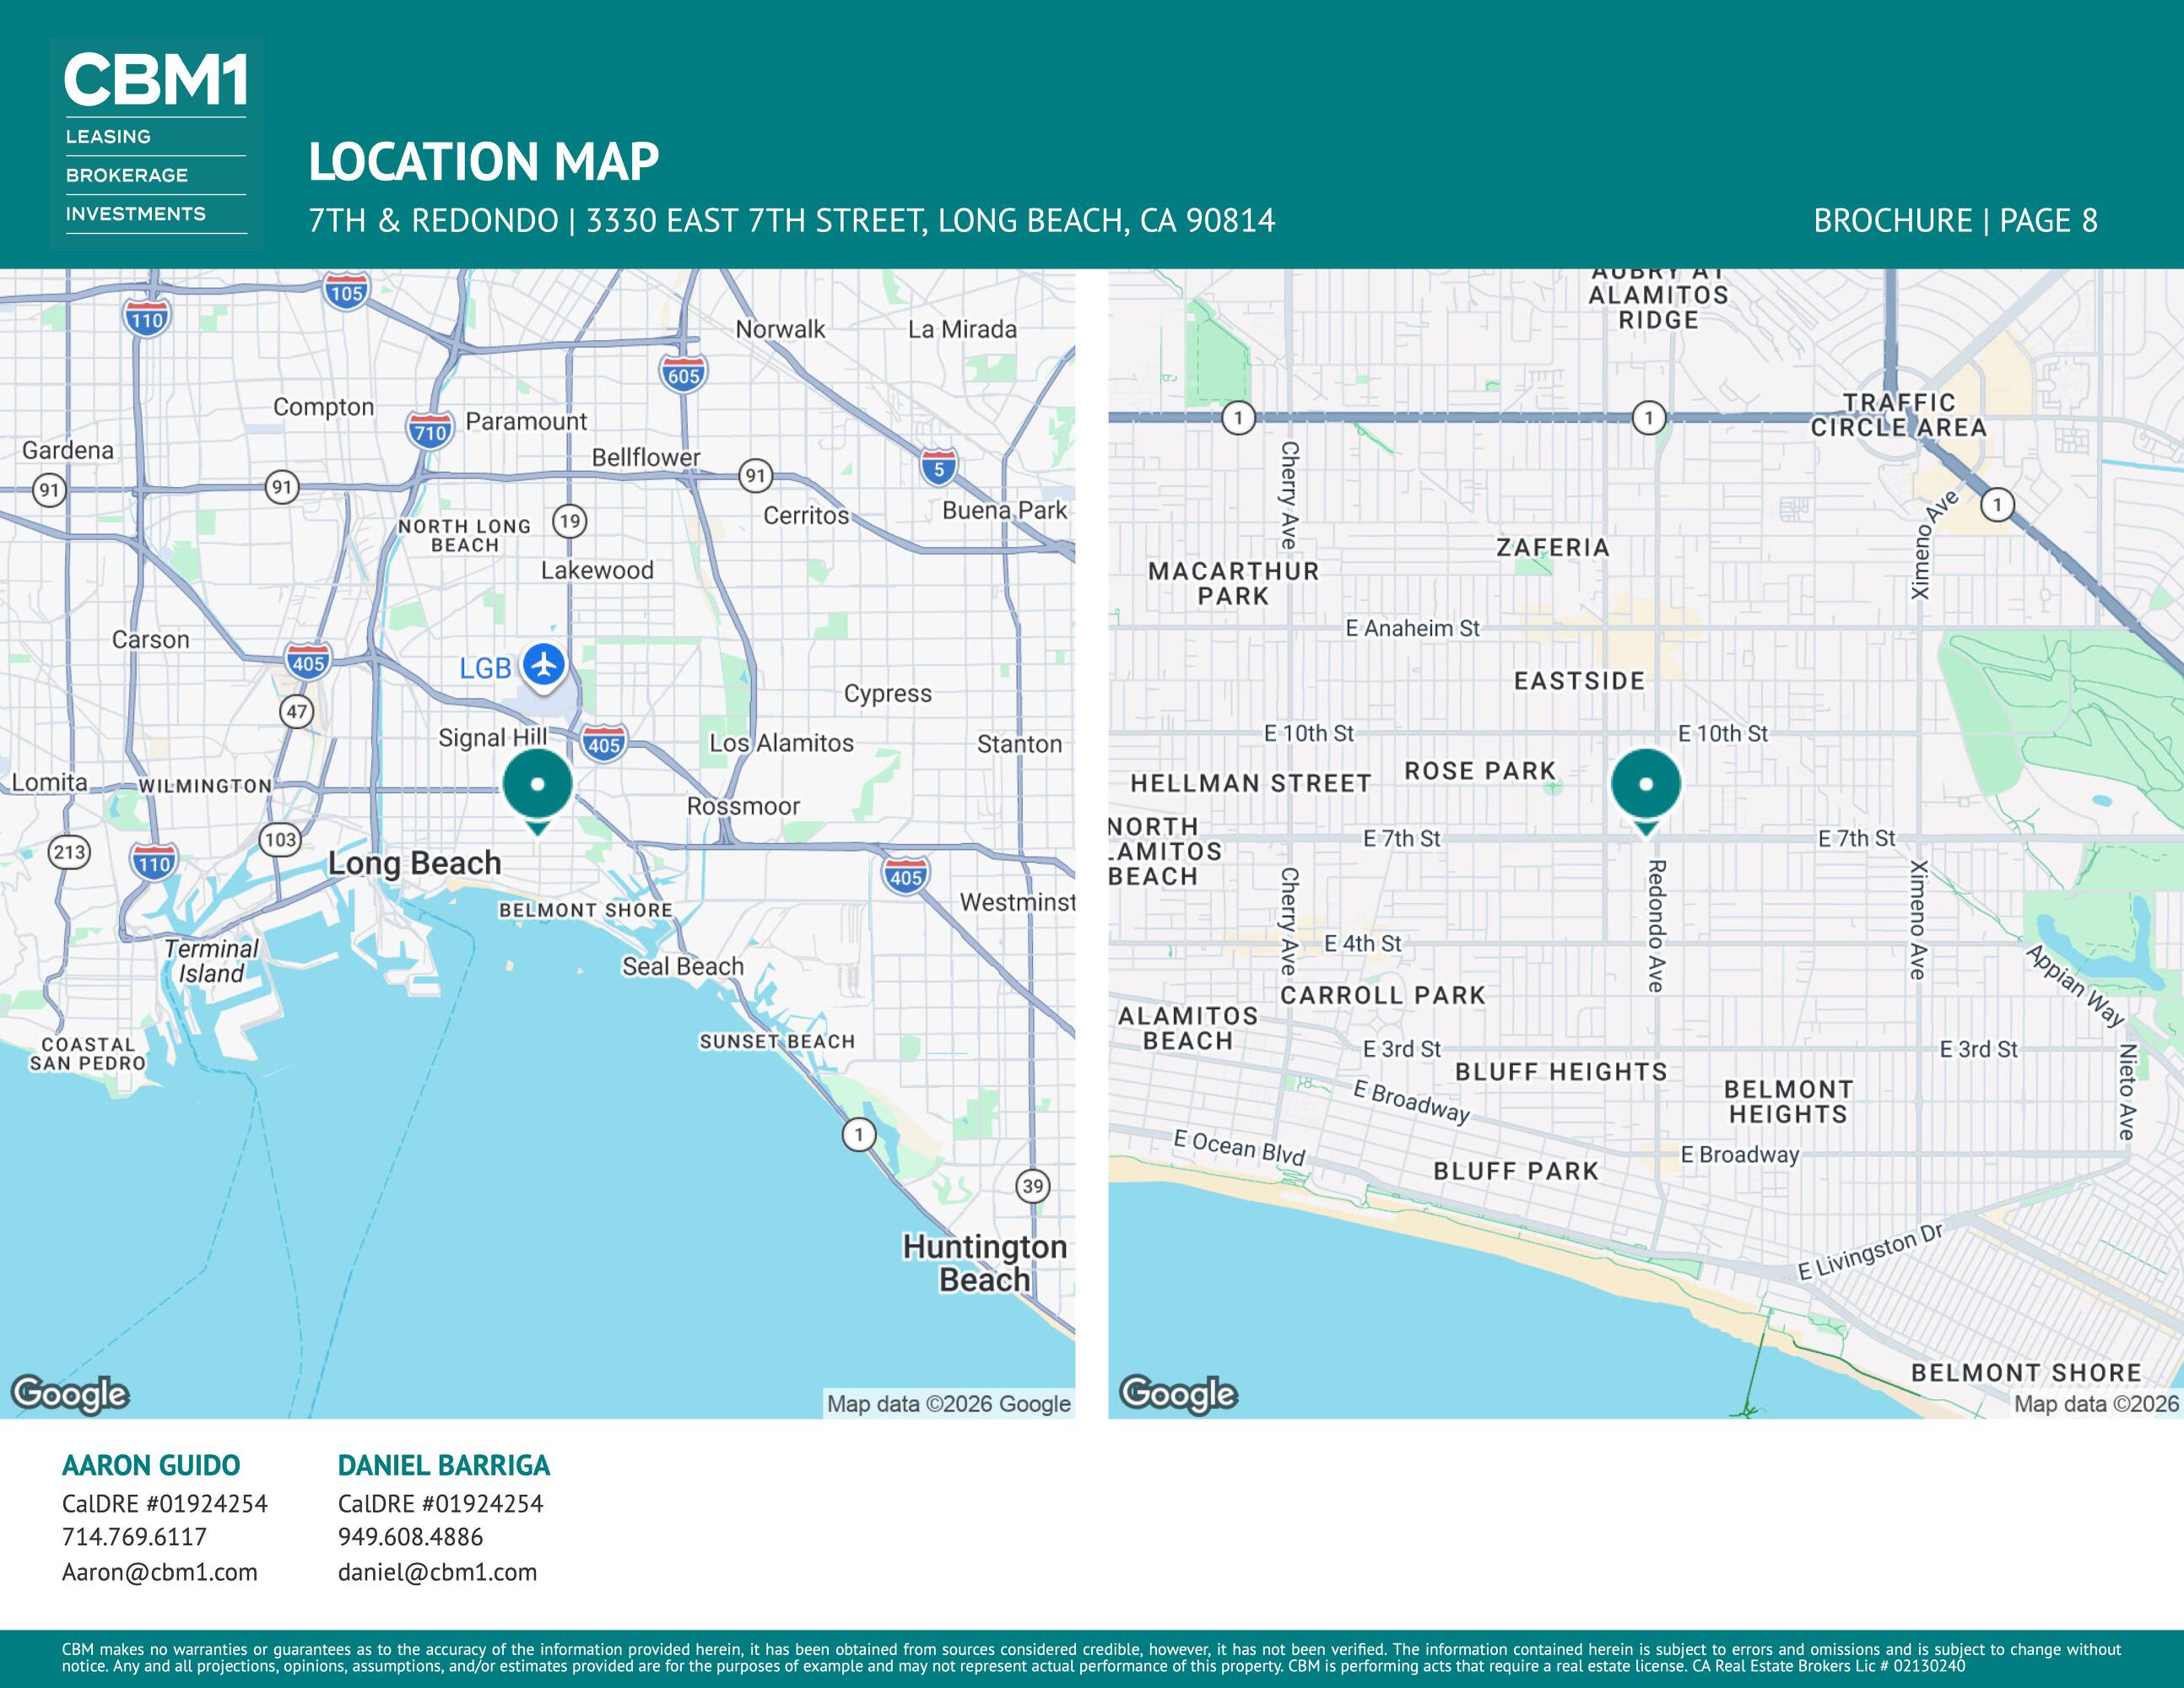The image size is (2184, 1688).
Task: Click the Route 47 marker
Action: pyautogui.click(x=296, y=712)
